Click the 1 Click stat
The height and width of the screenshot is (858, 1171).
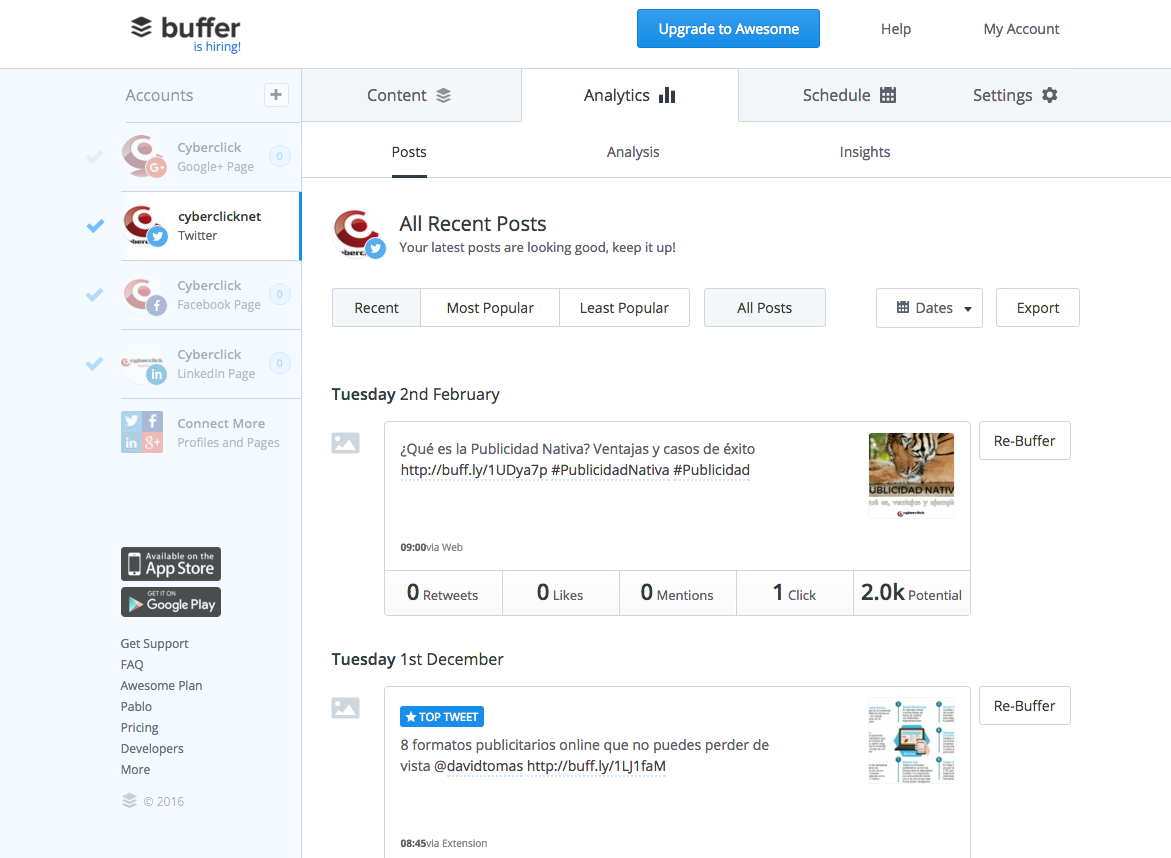(795, 593)
